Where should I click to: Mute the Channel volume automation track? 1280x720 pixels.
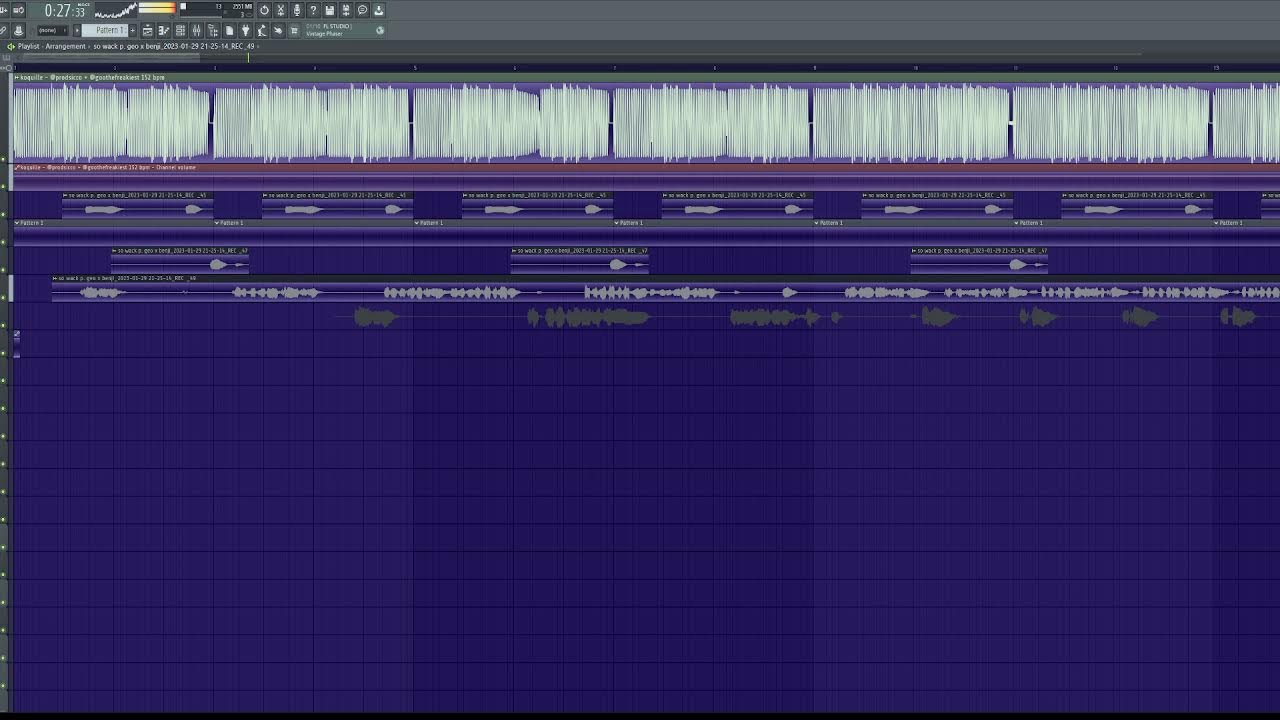tap(4, 186)
